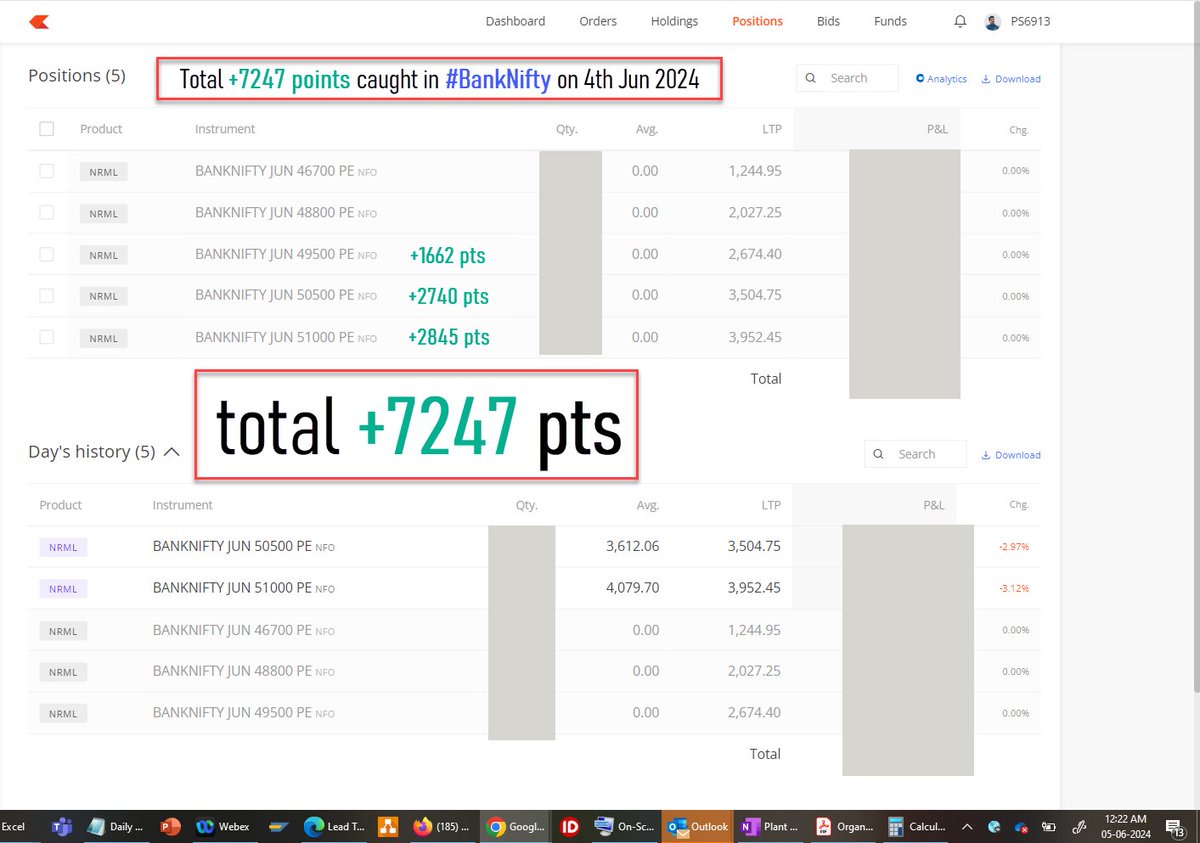Open the Orders tab
The width and height of the screenshot is (1200, 843).
598,21
